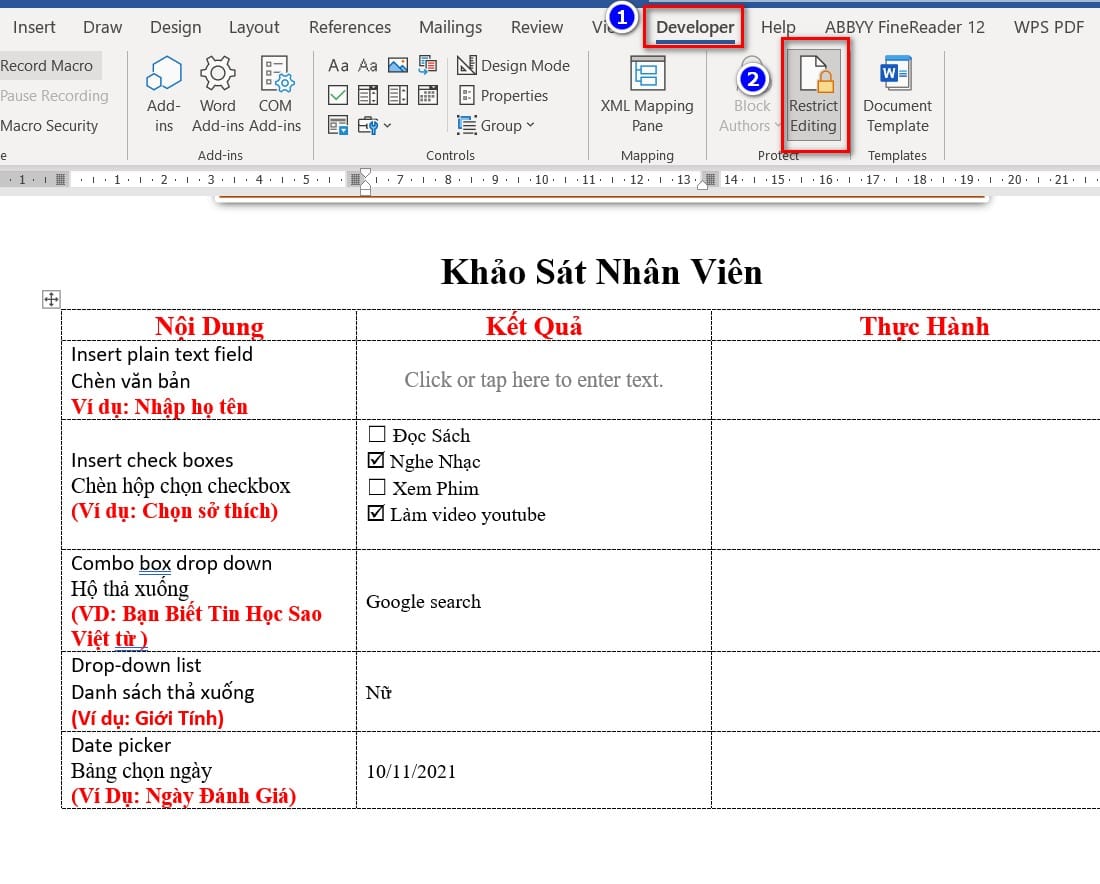Open the XML Mapping Pane

click(647, 94)
